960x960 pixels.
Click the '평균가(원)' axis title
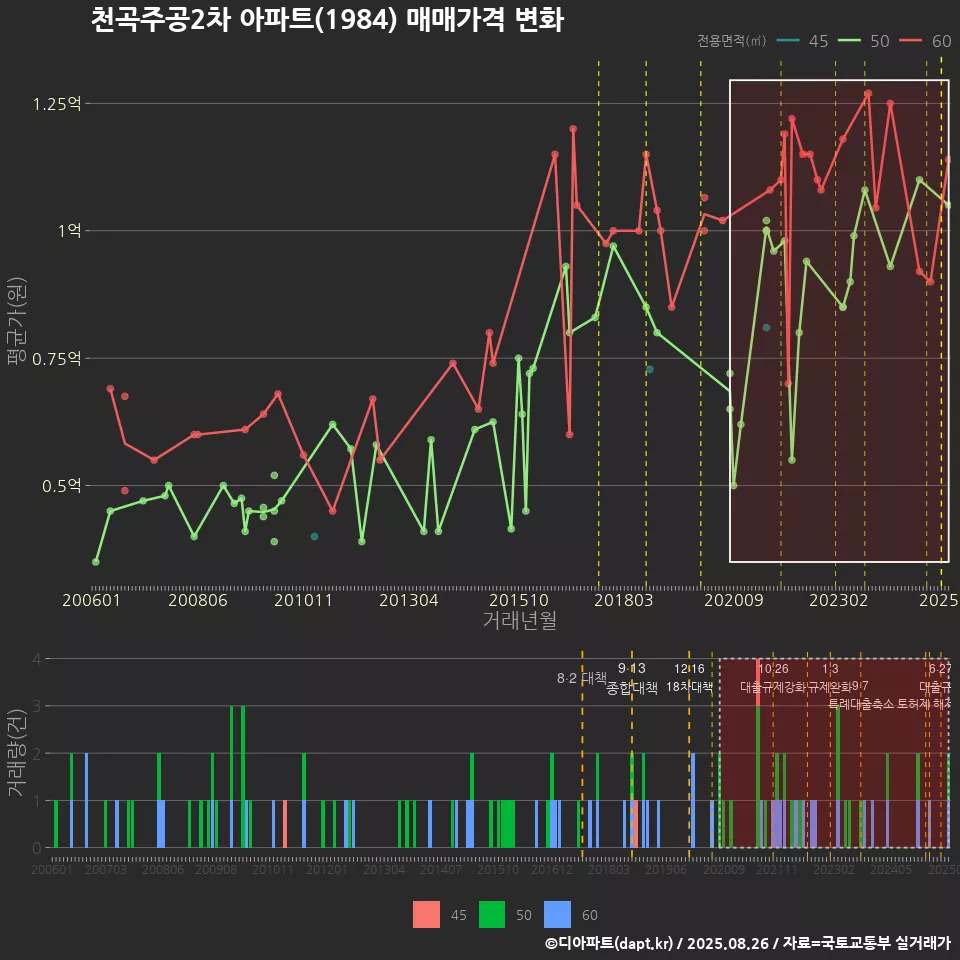(x=17, y=321)
